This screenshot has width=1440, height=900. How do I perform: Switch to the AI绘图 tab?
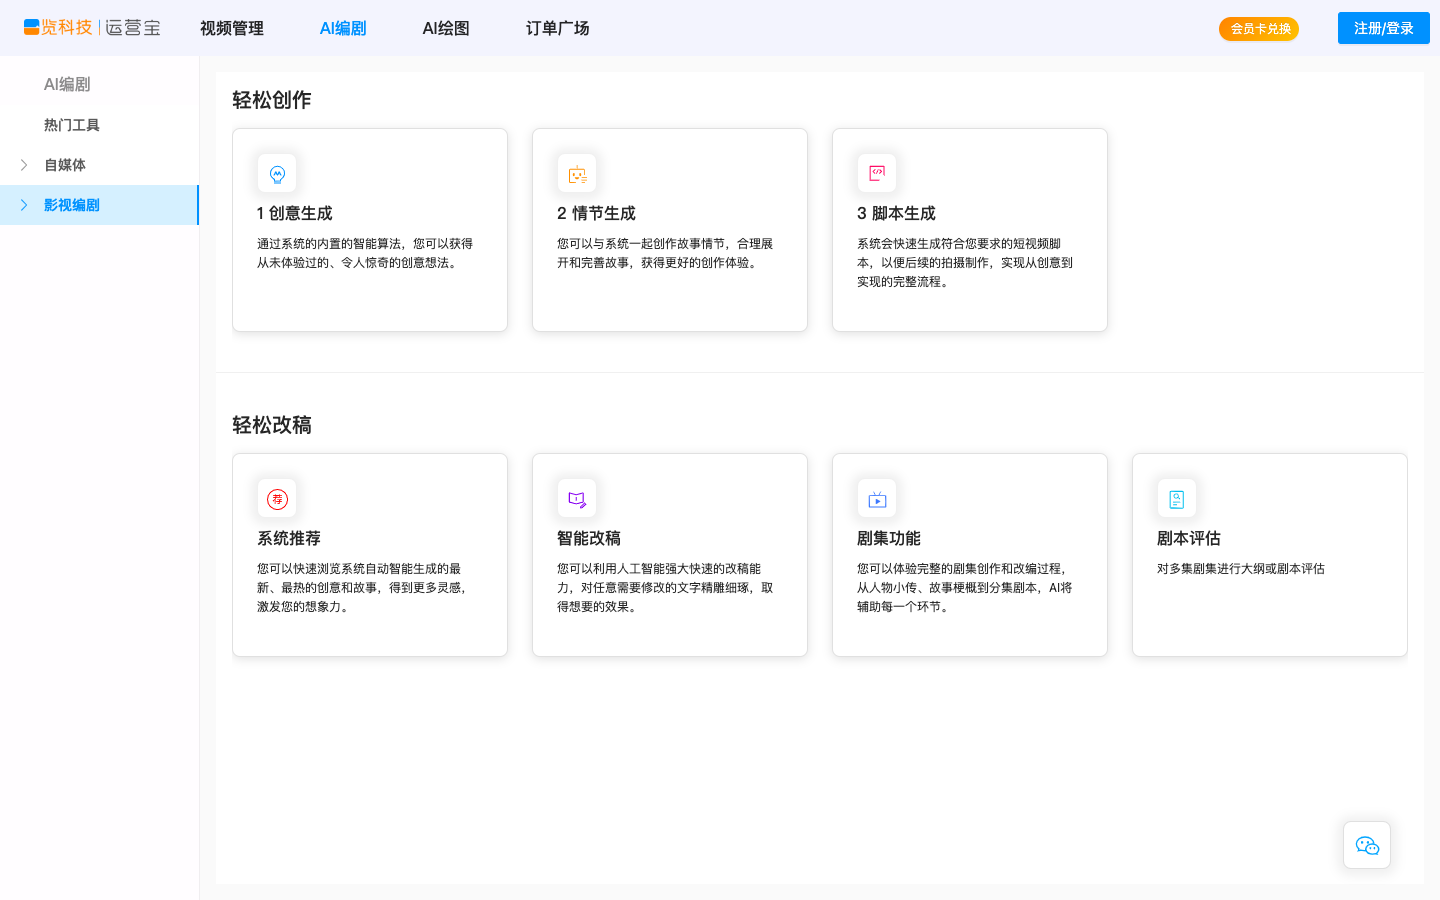click(446, 28)
